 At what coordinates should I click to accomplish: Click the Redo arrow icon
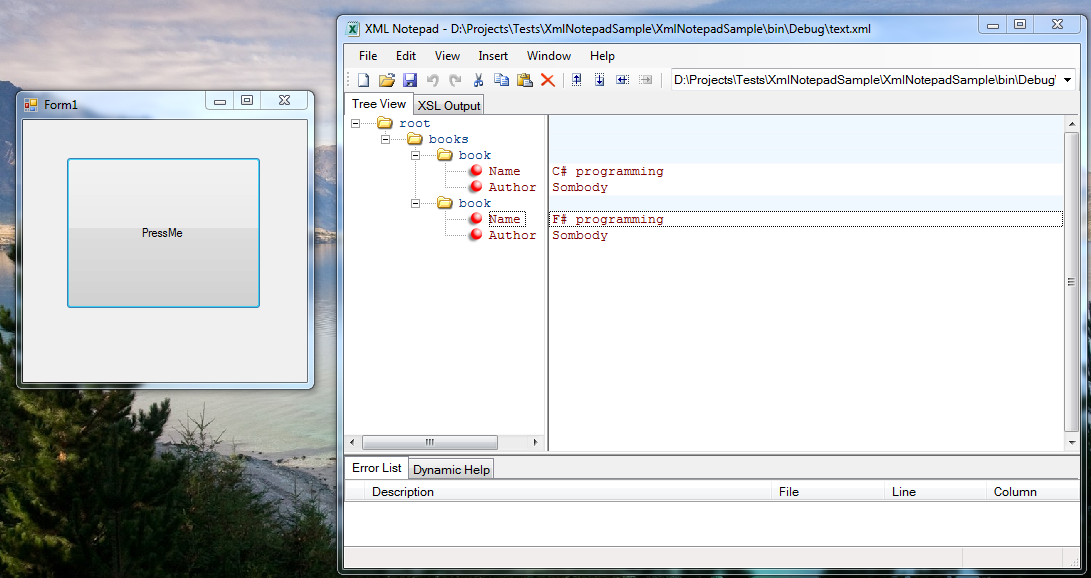455,80
